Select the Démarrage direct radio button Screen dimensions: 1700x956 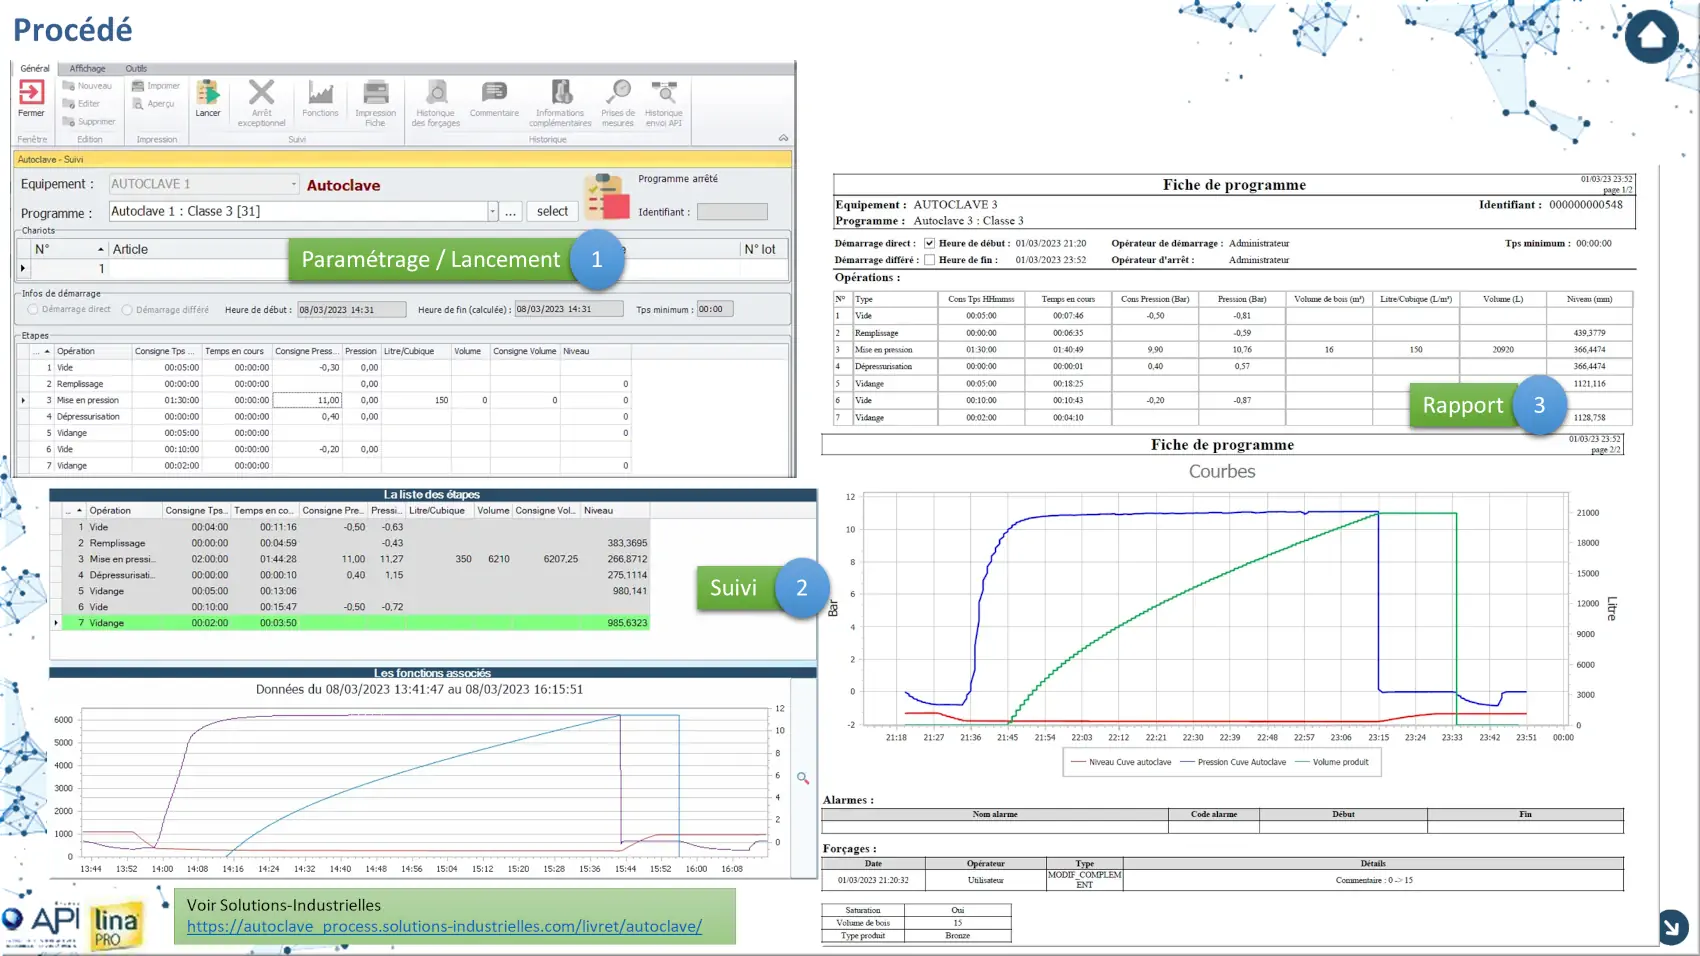33,310
